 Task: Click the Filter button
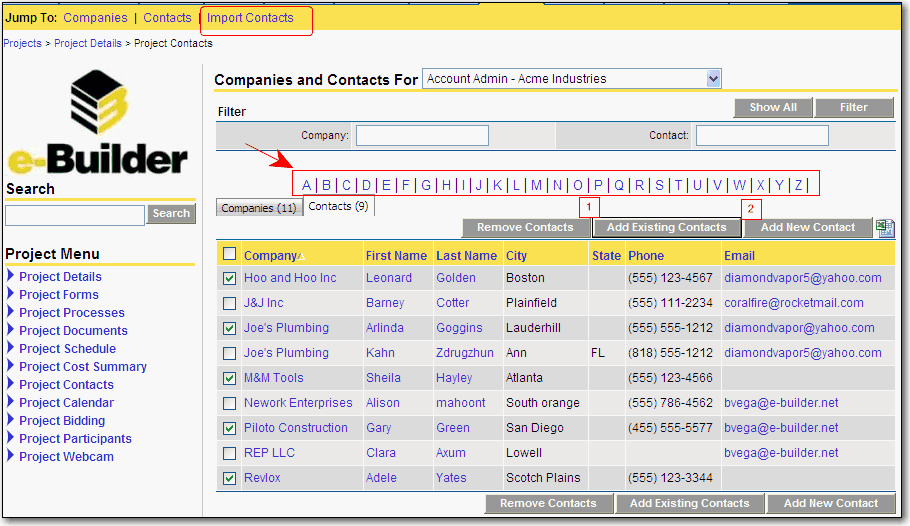(854, 107)
